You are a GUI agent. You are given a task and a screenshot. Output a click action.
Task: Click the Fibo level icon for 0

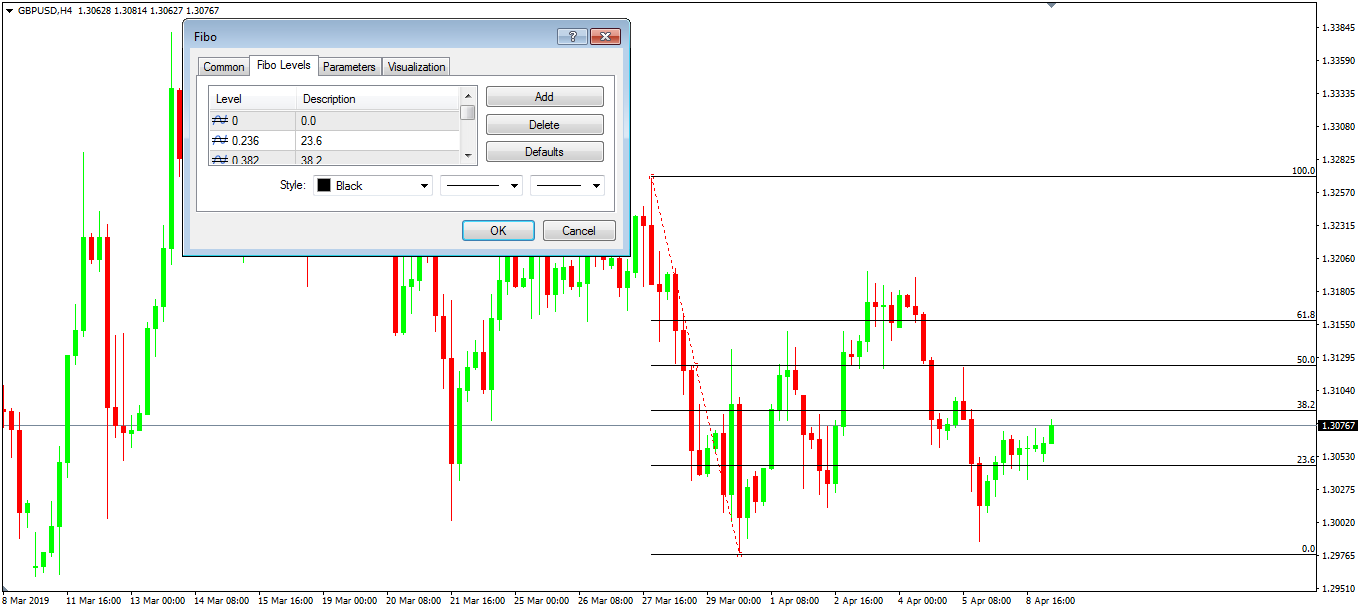tap(221, 120)
